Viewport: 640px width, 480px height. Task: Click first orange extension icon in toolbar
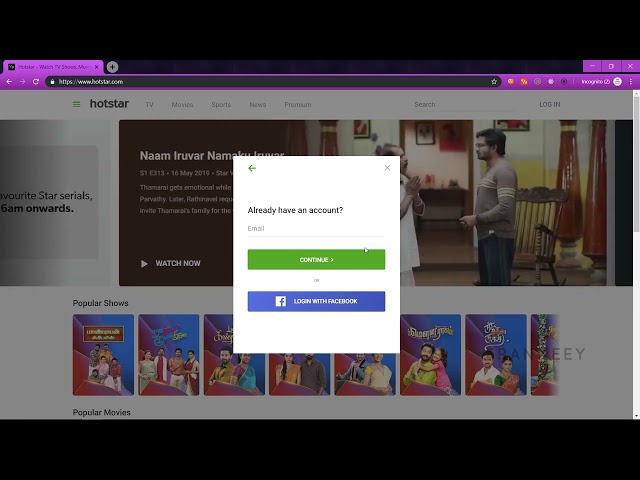(x=510, y=82)
